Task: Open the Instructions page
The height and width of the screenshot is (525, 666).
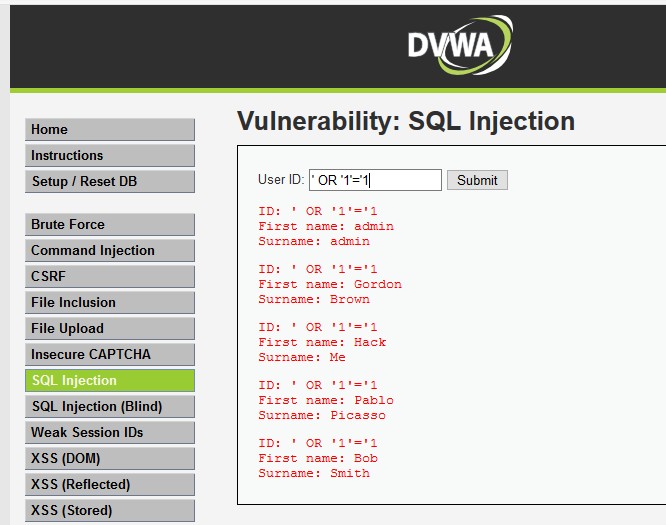Action: click(x=110, y=155)
